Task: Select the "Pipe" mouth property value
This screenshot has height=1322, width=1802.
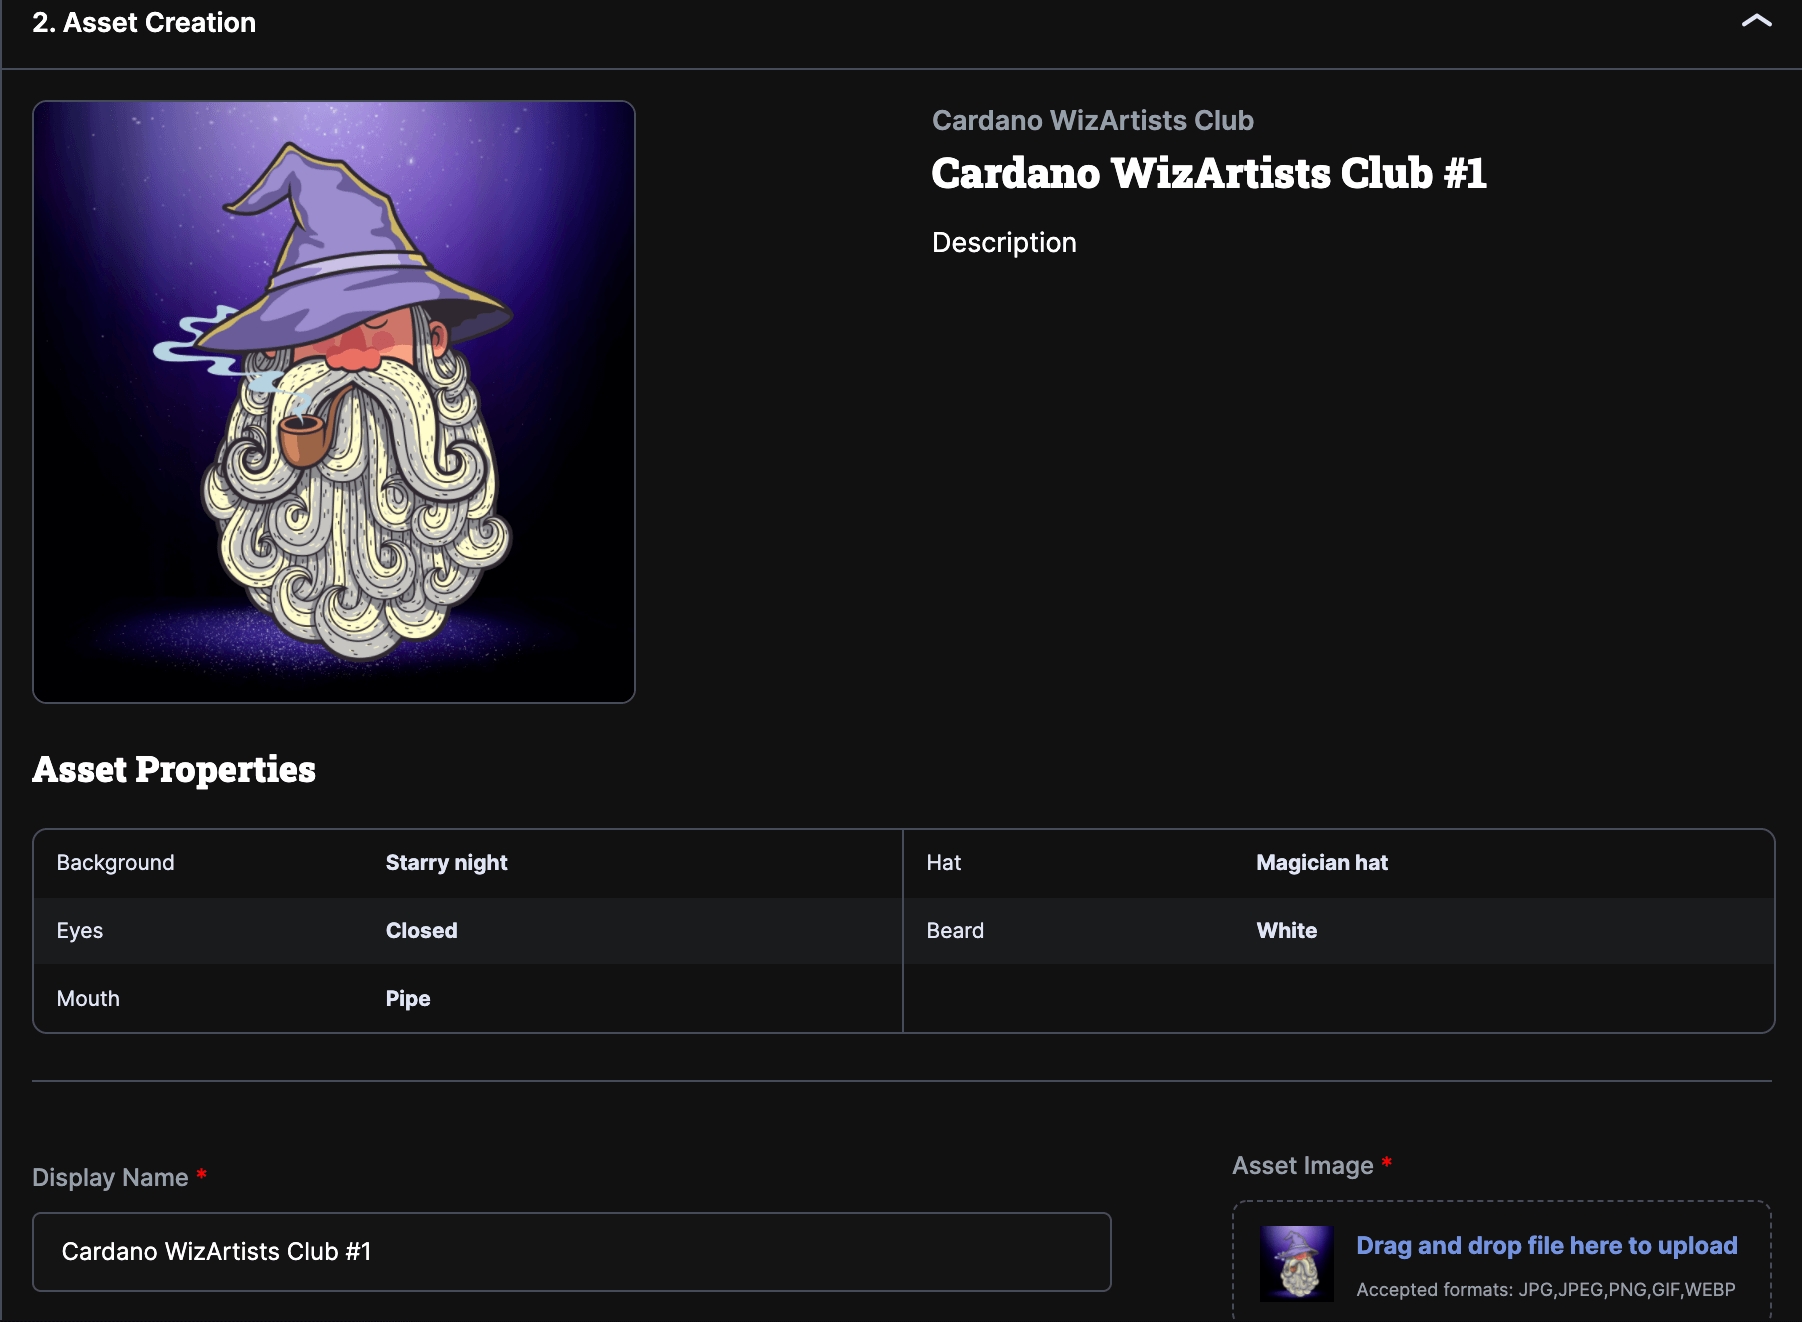Action: [x=408, y=999]
